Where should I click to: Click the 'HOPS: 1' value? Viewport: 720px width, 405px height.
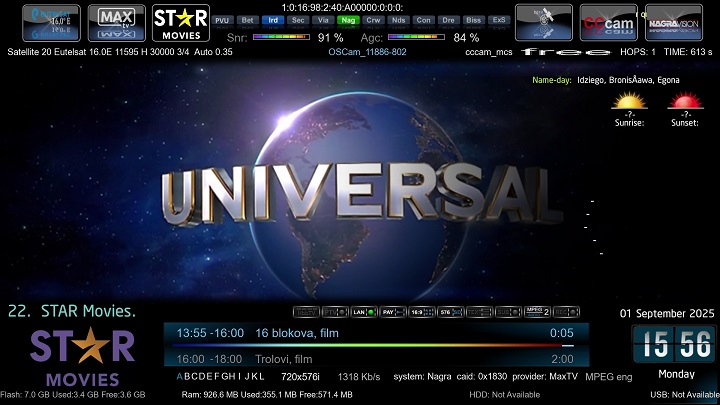[638, 52]
